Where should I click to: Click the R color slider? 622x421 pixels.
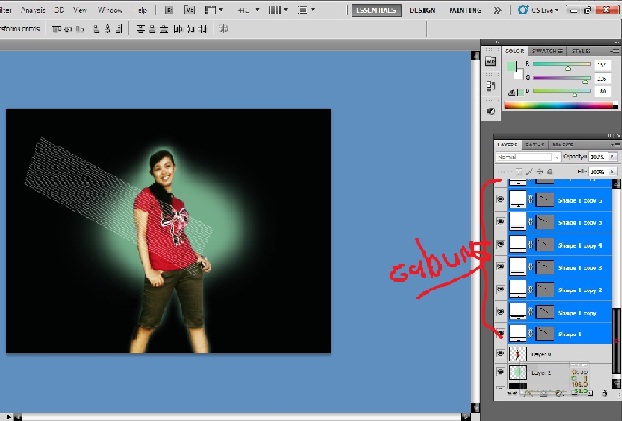click(562, 64)
